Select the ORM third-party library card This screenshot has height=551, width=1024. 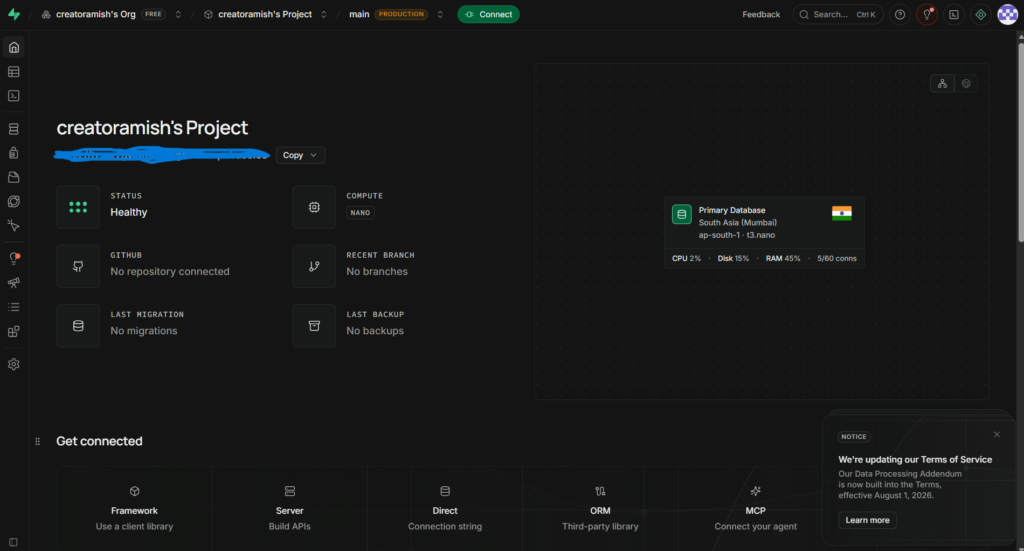click(x=600, y=509)
